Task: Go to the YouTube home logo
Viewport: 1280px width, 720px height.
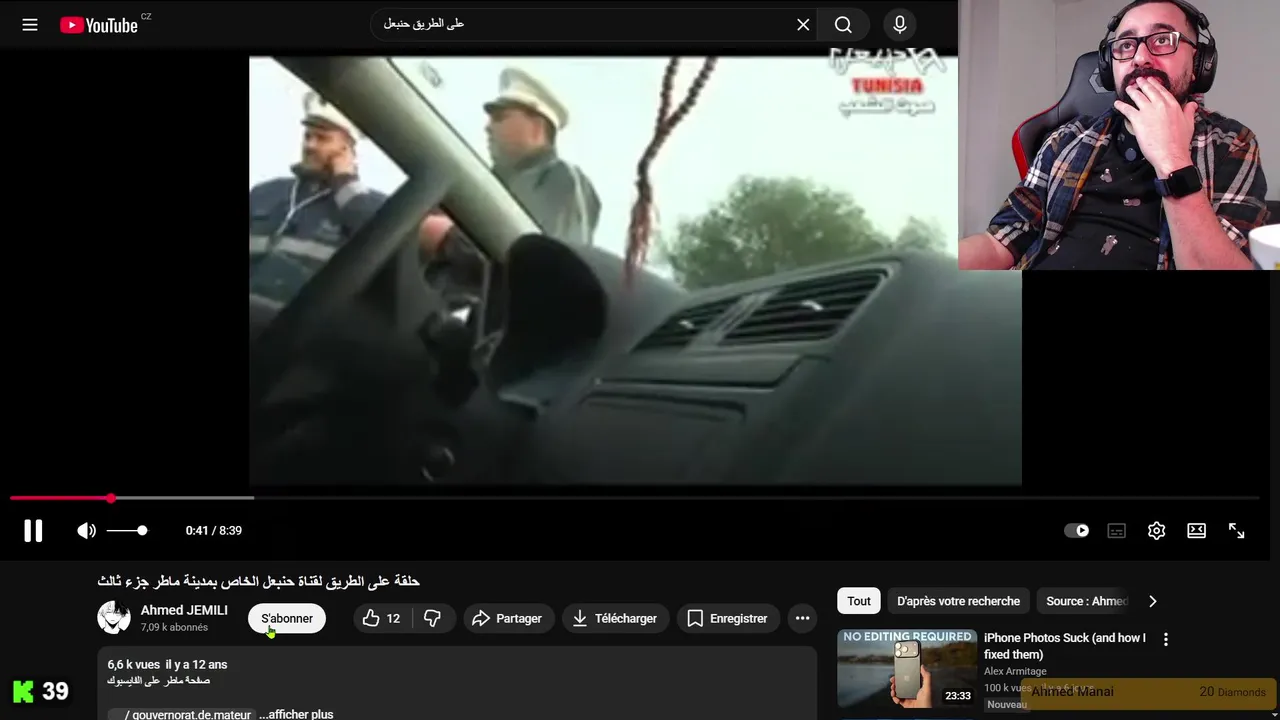Action: click(x=99, y=25)
